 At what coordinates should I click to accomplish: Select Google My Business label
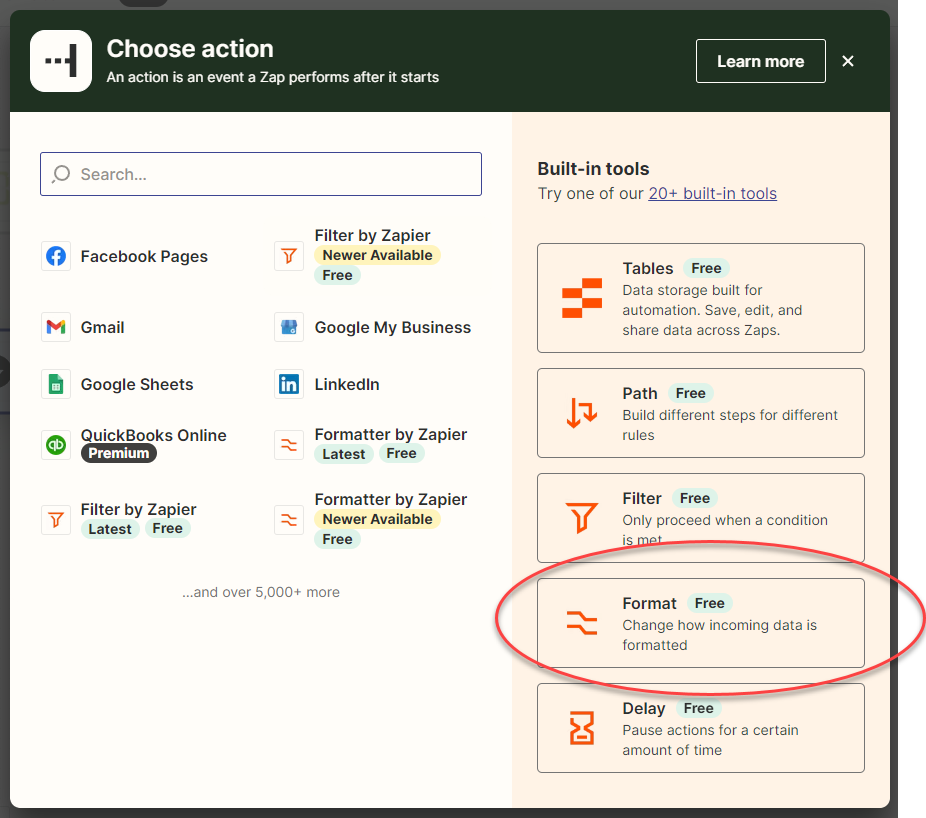coord(393,327)
